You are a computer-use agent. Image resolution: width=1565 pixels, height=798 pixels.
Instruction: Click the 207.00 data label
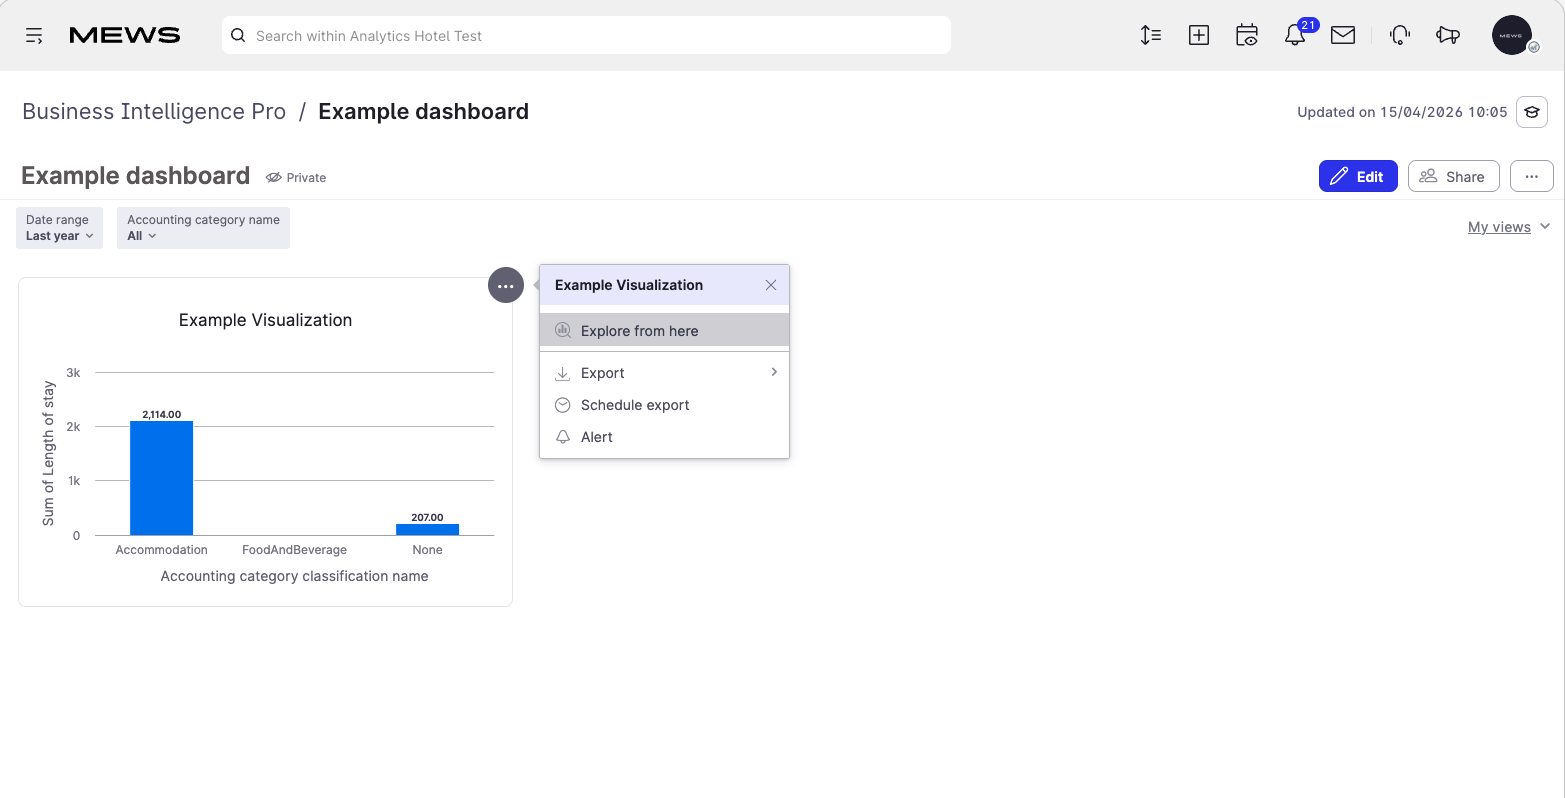pos(427,517)
